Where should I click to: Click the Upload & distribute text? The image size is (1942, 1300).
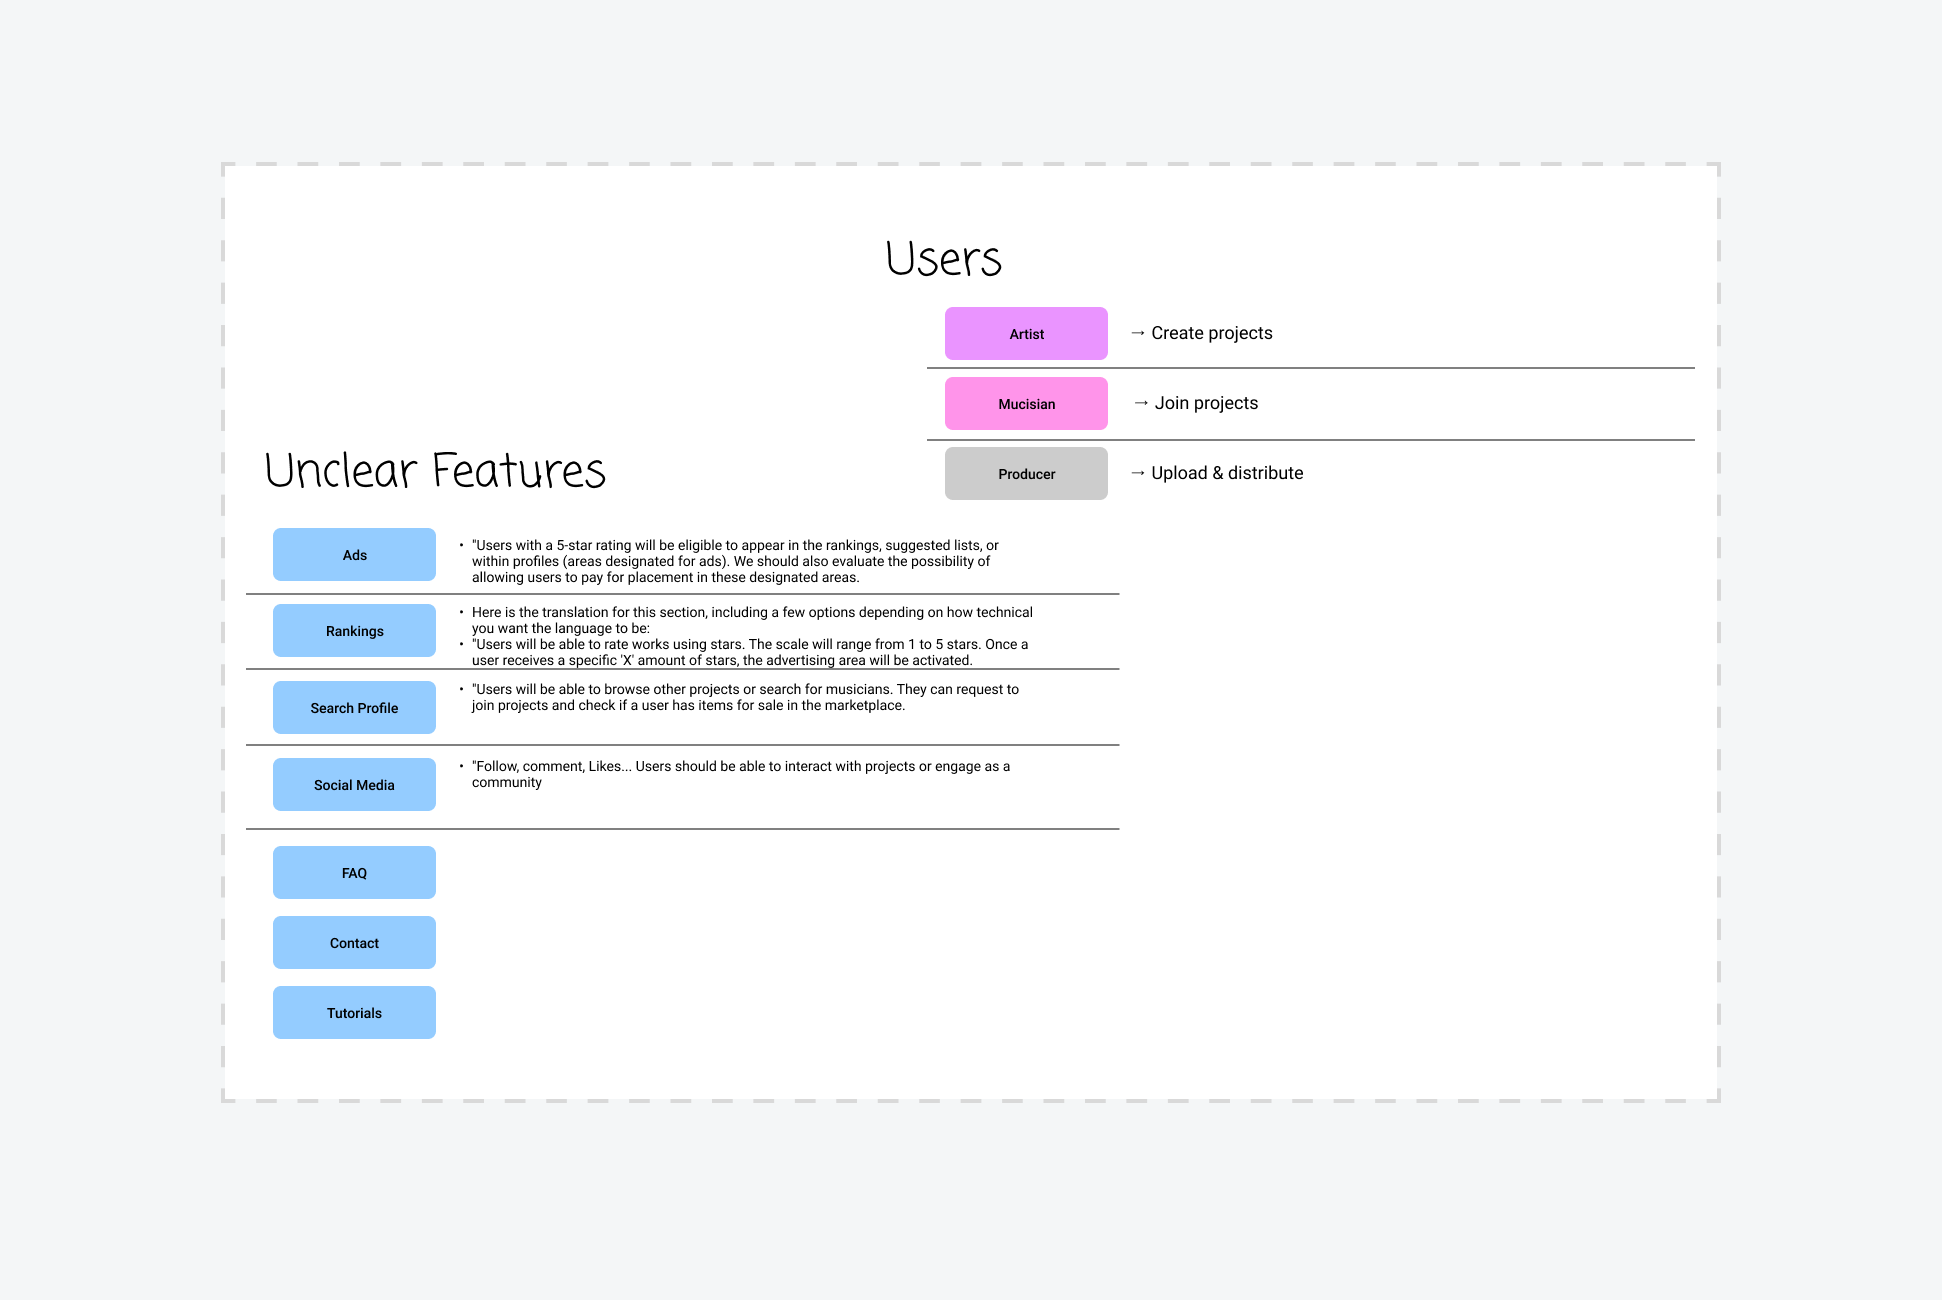1227,473
